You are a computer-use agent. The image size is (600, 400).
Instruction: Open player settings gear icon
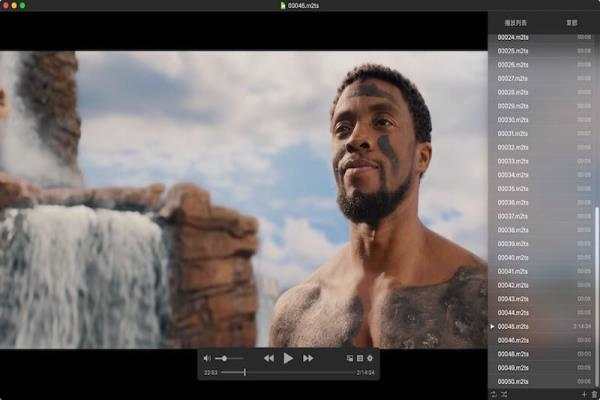370,358
